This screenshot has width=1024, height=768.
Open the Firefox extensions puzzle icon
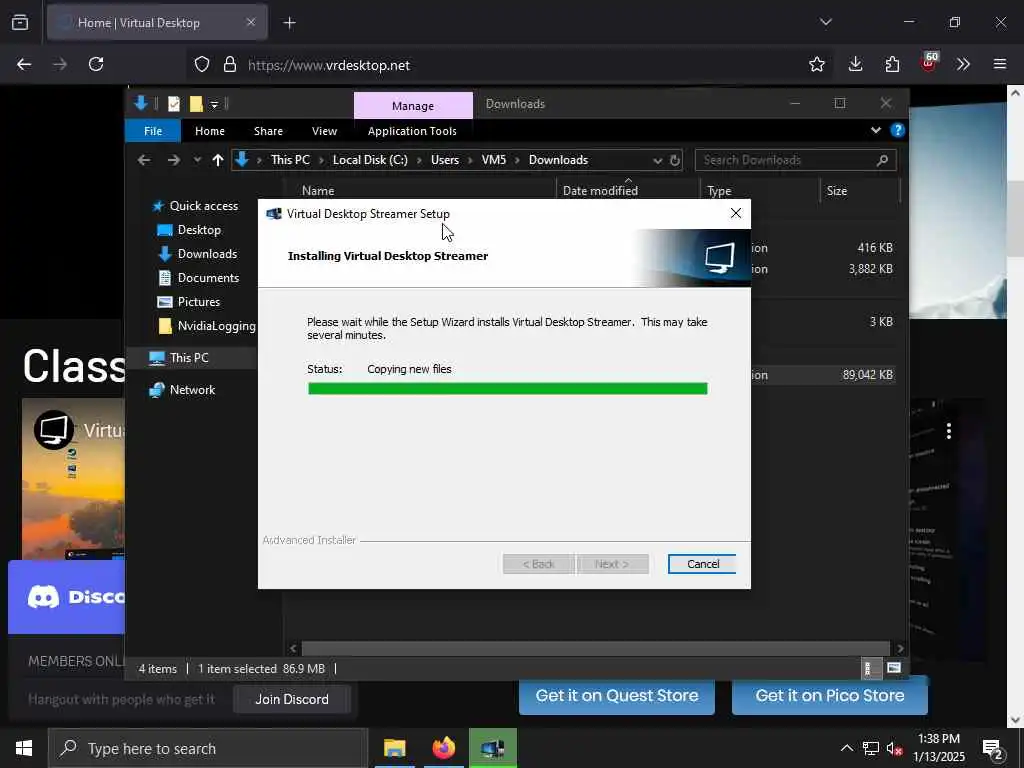point(892,65)
